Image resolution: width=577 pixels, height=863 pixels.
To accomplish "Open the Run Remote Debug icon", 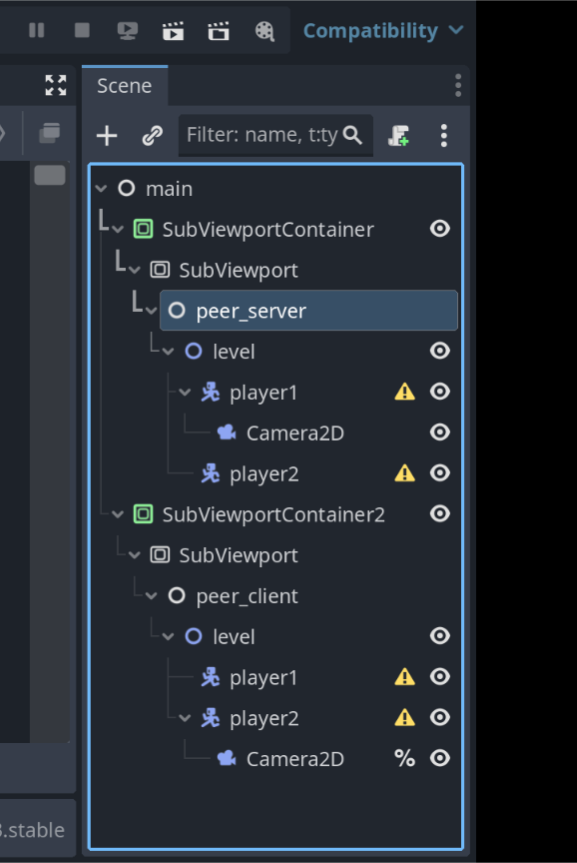I will click(128, 31).
